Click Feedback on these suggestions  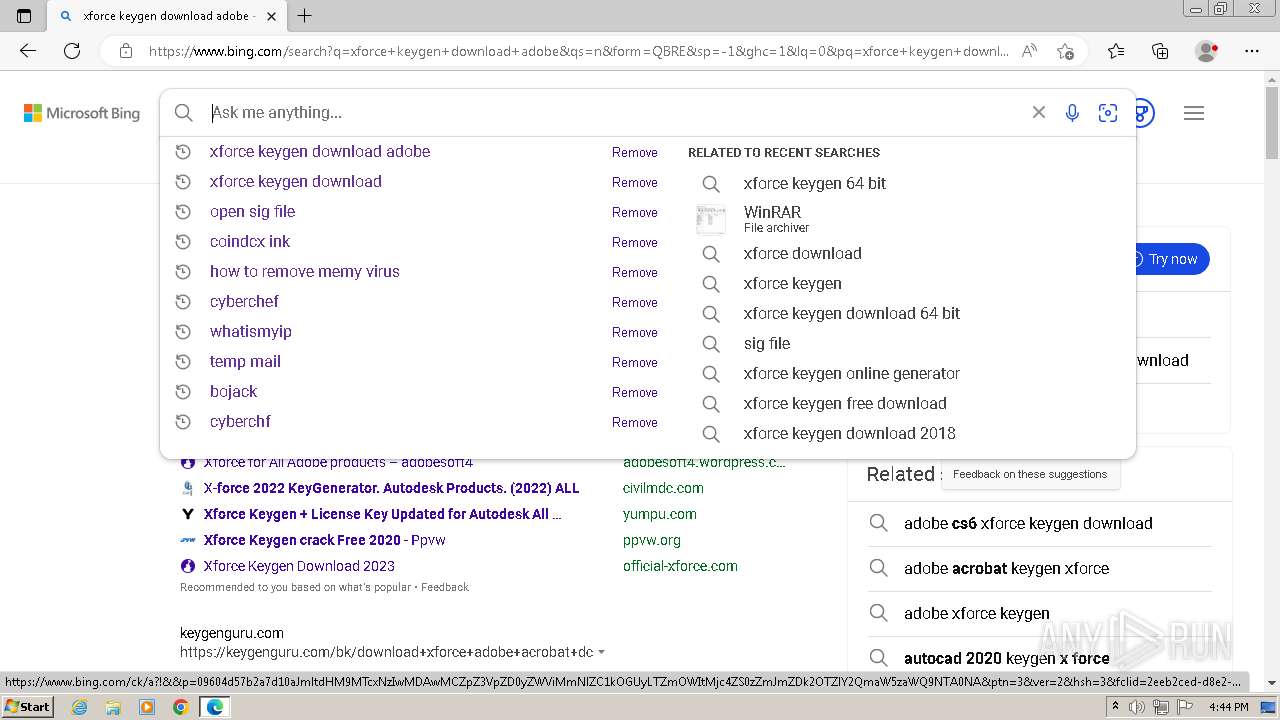pyautogui.click(x=1030, y=474)
